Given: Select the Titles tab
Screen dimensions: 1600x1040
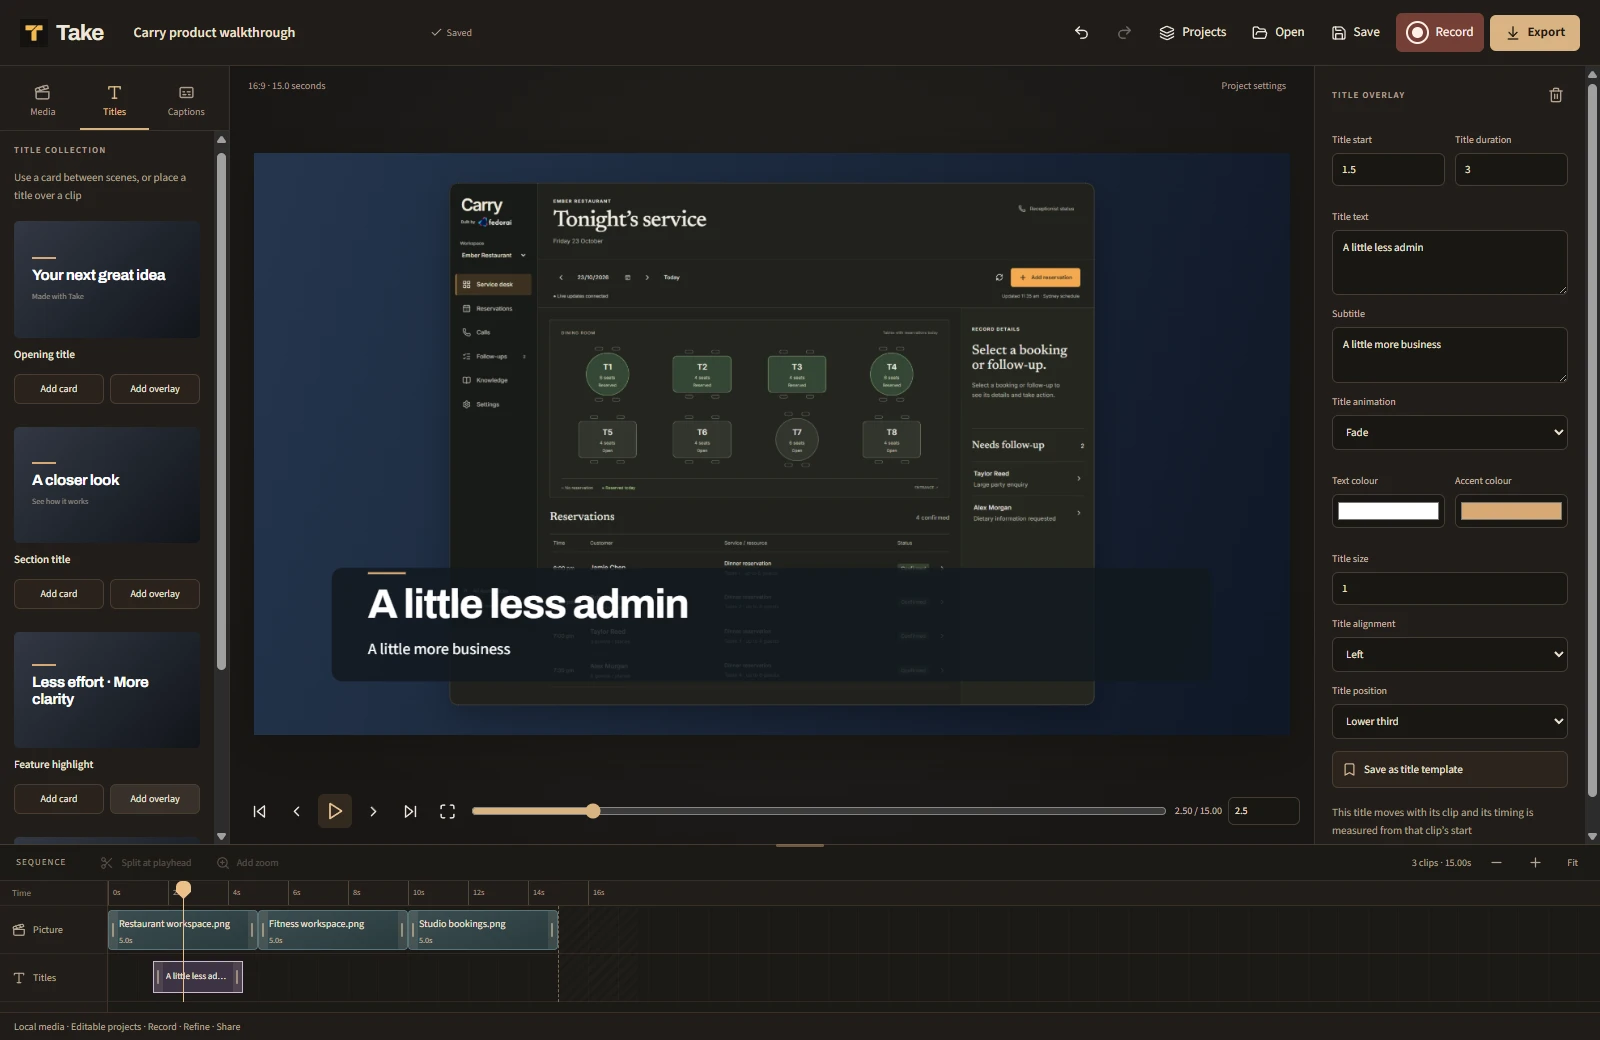Looking at the screenshot, I should pyautogui.click(x=114, y=100).
